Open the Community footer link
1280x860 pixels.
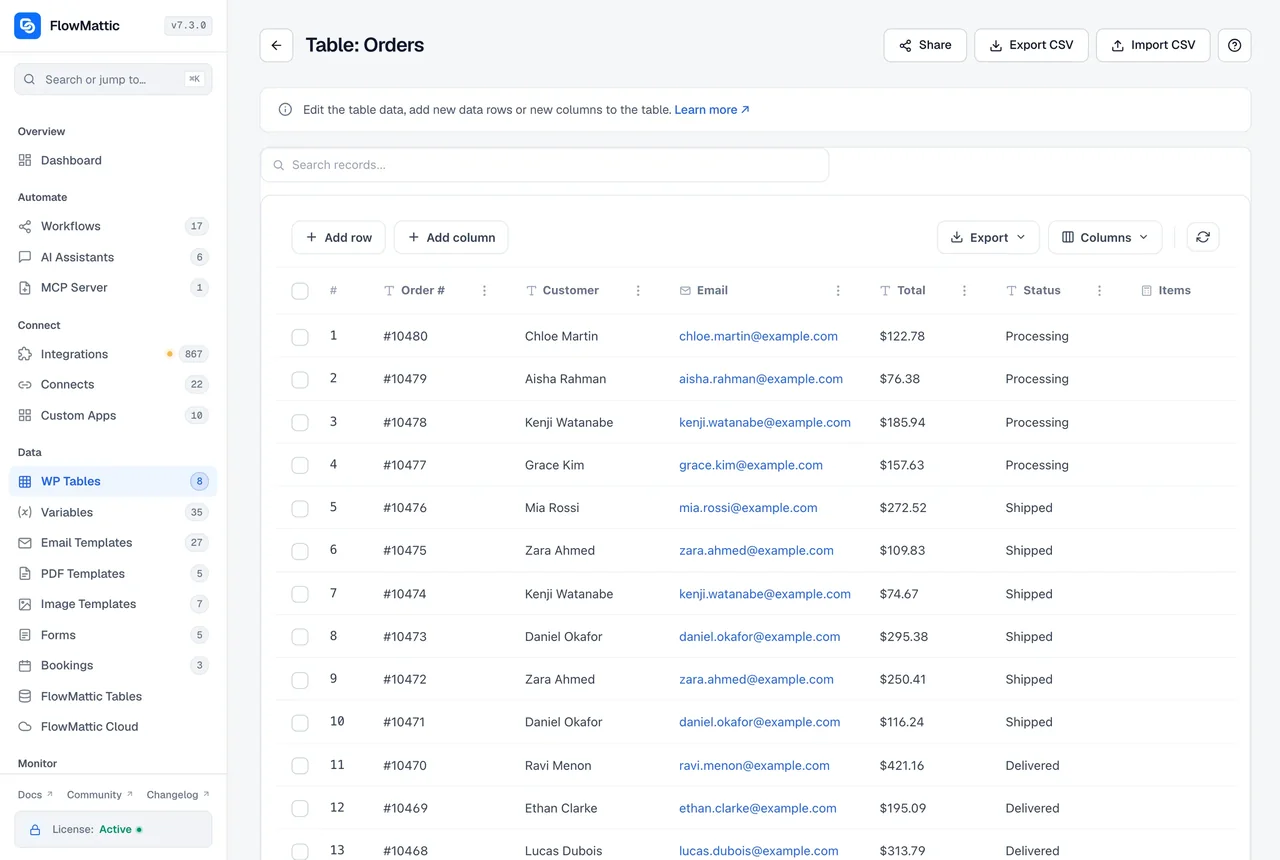(x=100, y=795)
